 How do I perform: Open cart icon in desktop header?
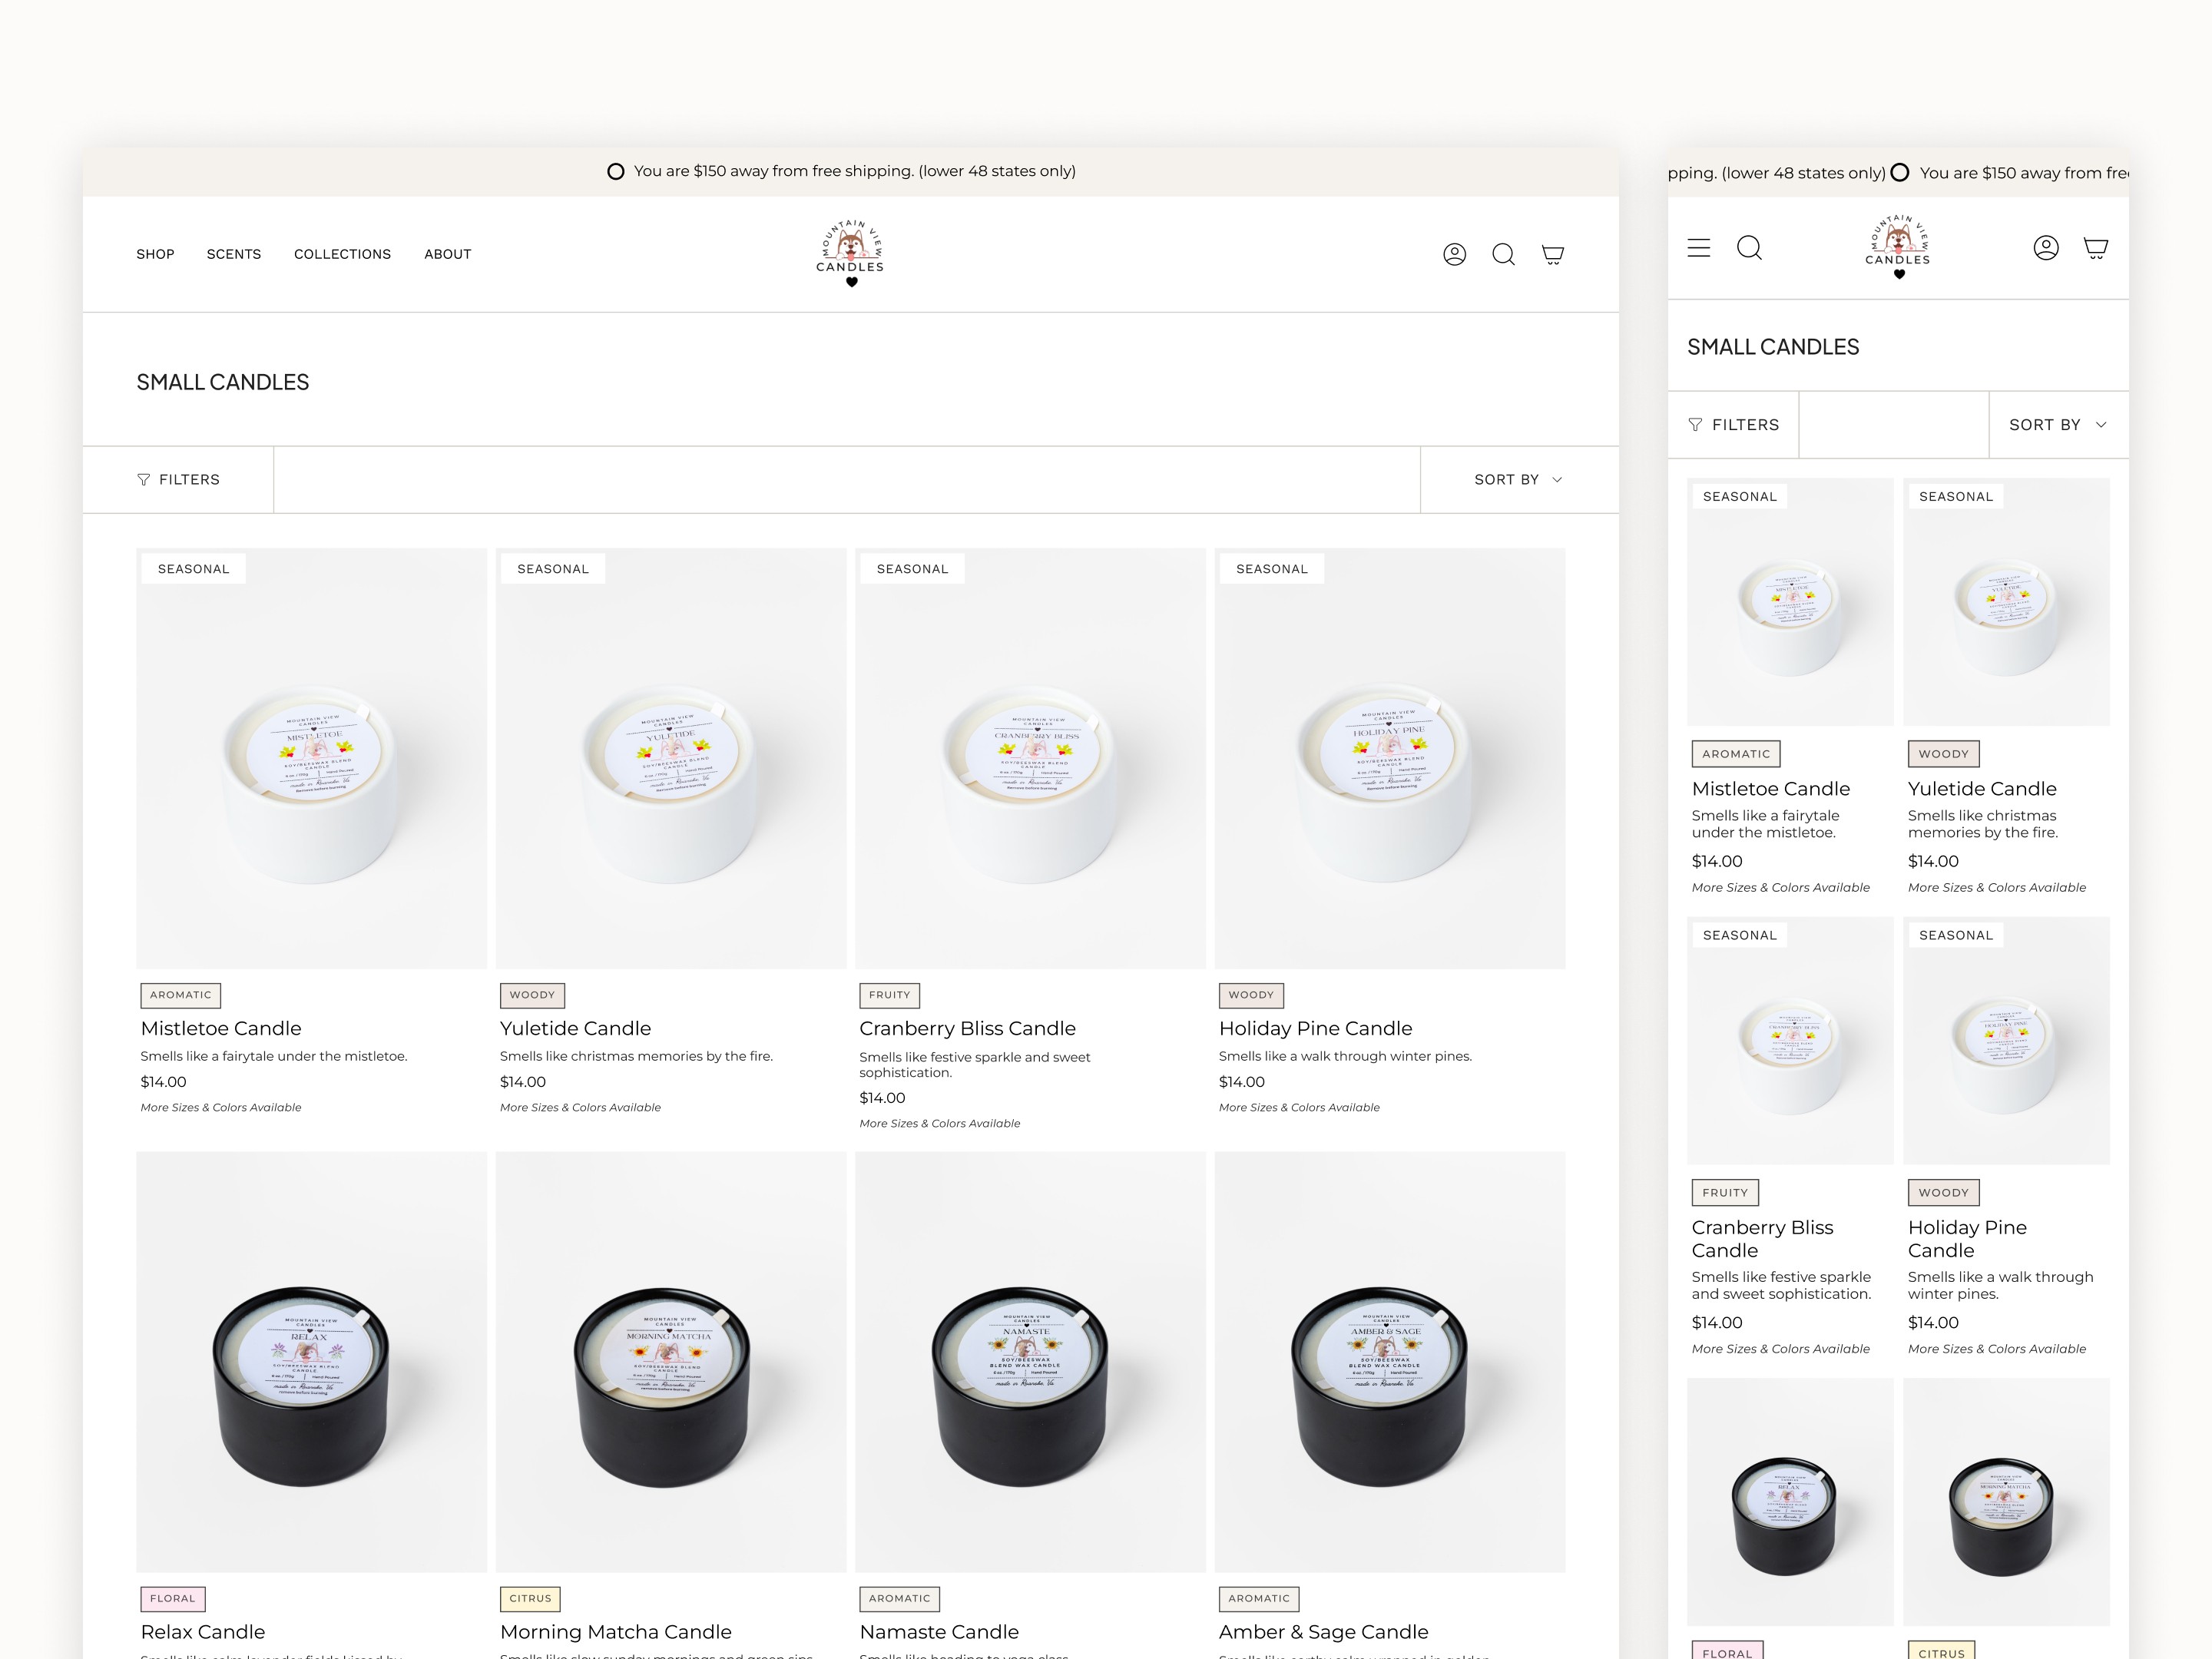[x=1552, y=254]
